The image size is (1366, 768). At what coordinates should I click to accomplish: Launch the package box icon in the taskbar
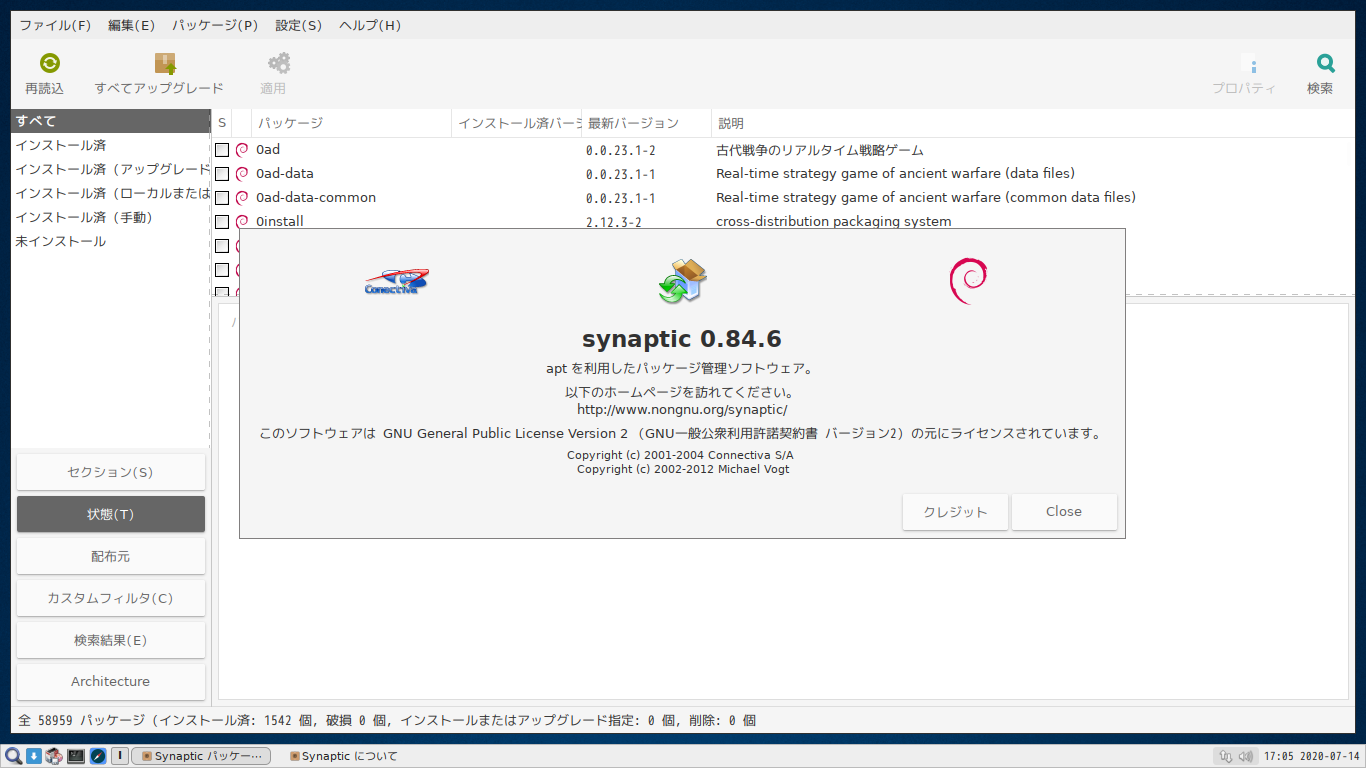point(54,756)
